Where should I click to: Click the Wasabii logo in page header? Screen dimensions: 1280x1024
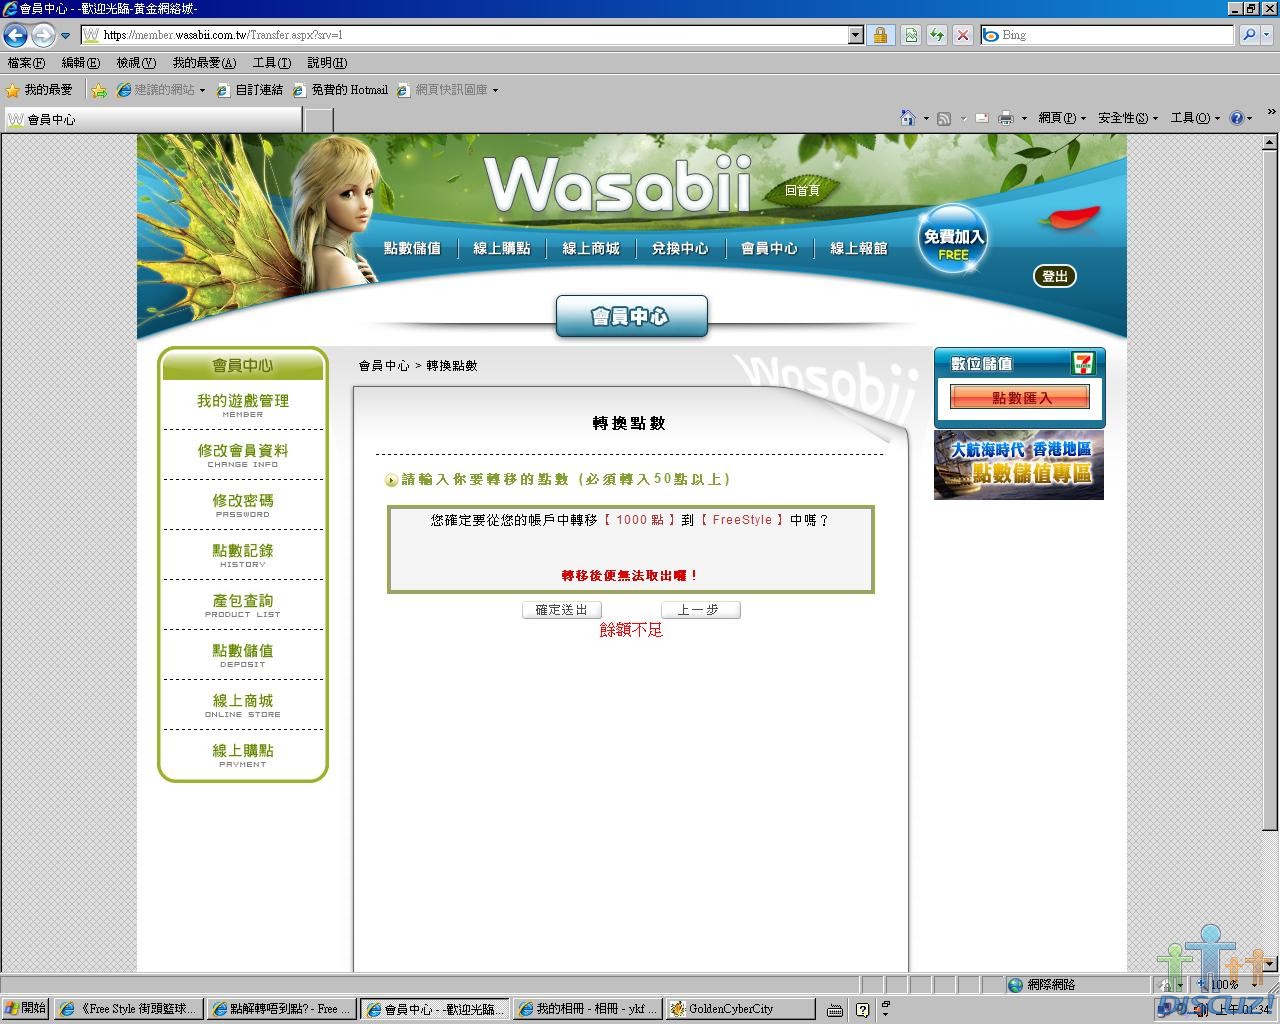[x=618, y=185]
